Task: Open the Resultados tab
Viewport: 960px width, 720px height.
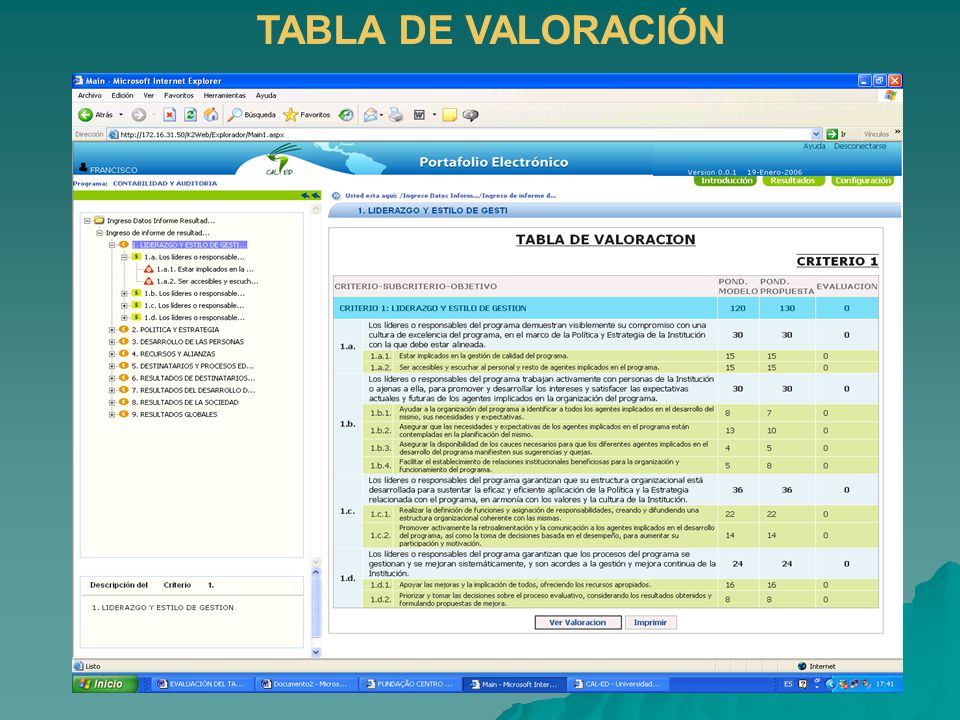Action: pyautogui.click(x=792, y=181)
